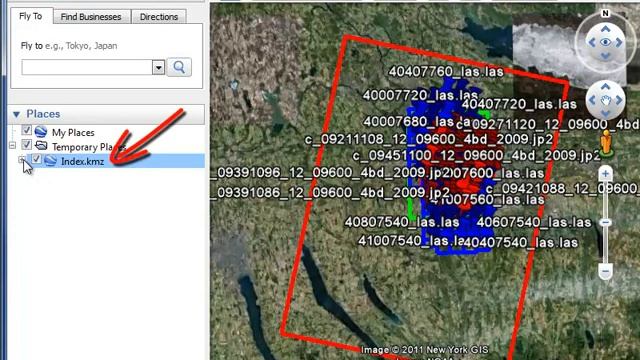Pan up with move joystick arrow
This screenshot has height=360, width=640.
[x=605, y=87]
